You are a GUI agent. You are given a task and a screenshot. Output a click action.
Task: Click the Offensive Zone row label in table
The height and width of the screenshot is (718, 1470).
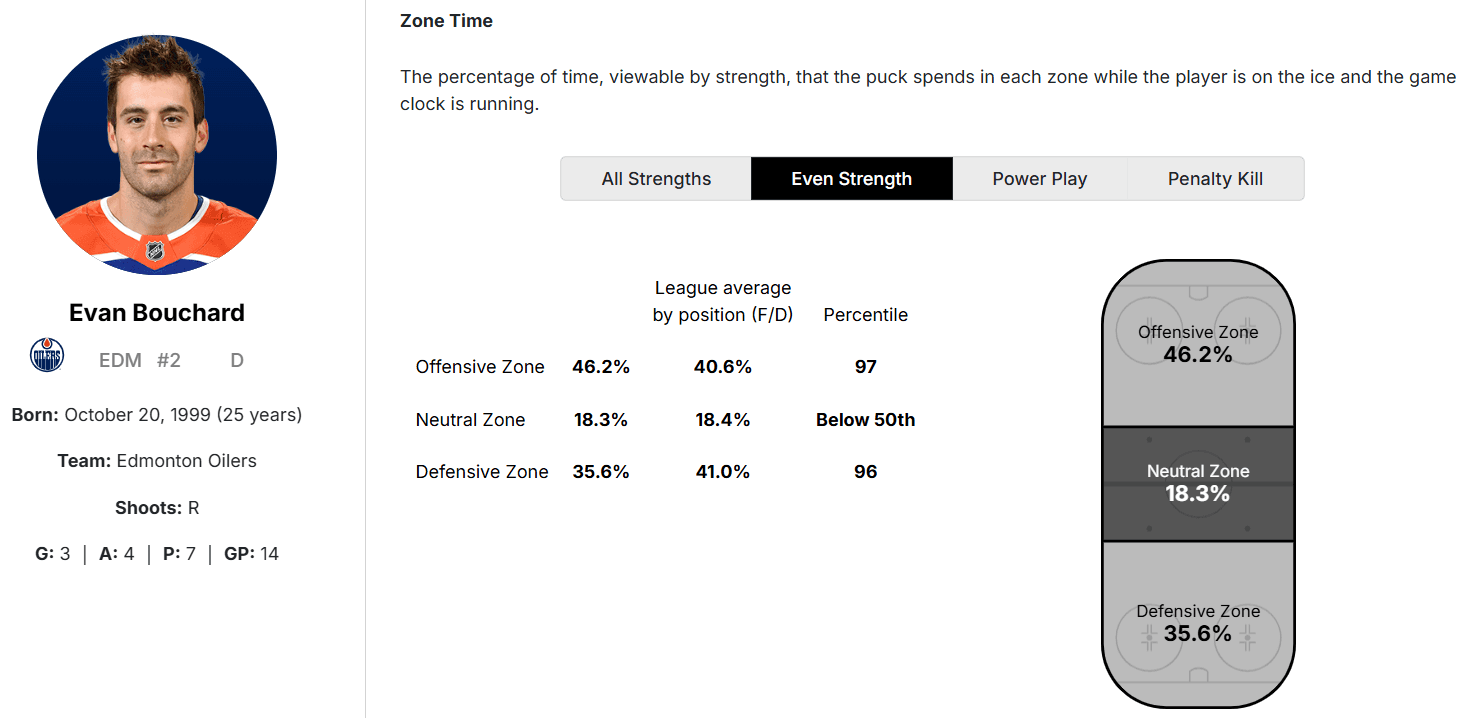[x=480, y=367]
